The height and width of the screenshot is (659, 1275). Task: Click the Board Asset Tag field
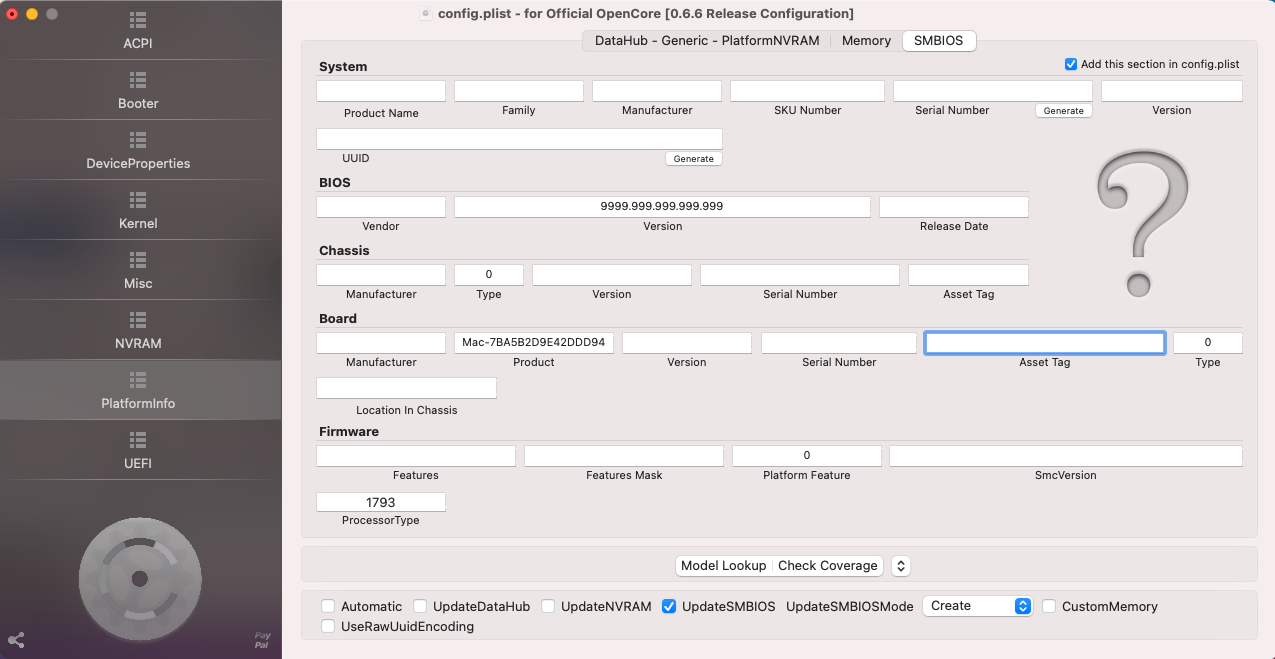pos(1045,343)
